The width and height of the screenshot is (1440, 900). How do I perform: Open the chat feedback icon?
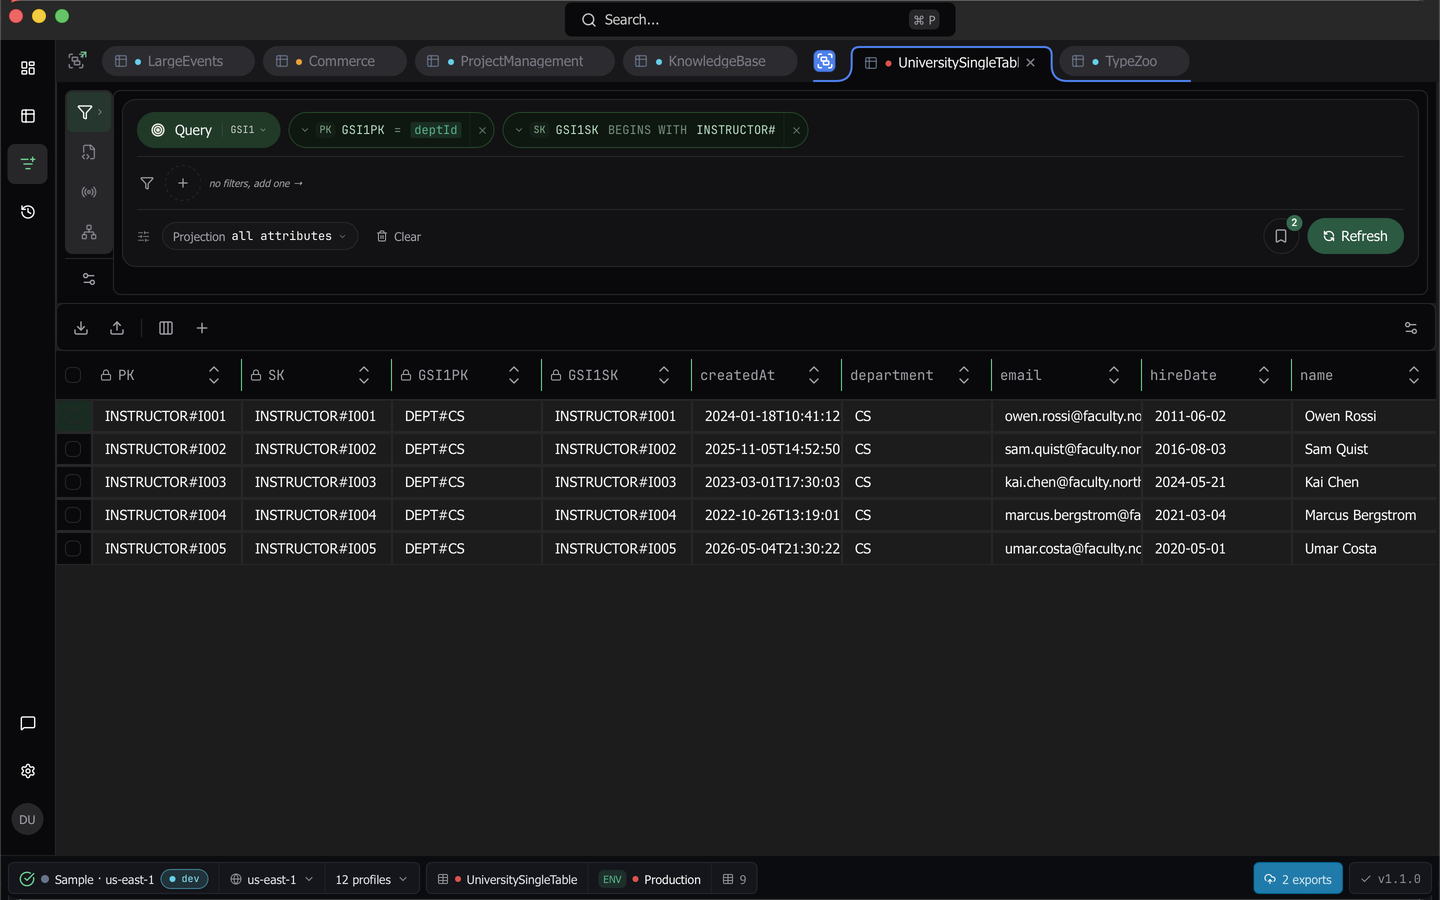point(28,723)
